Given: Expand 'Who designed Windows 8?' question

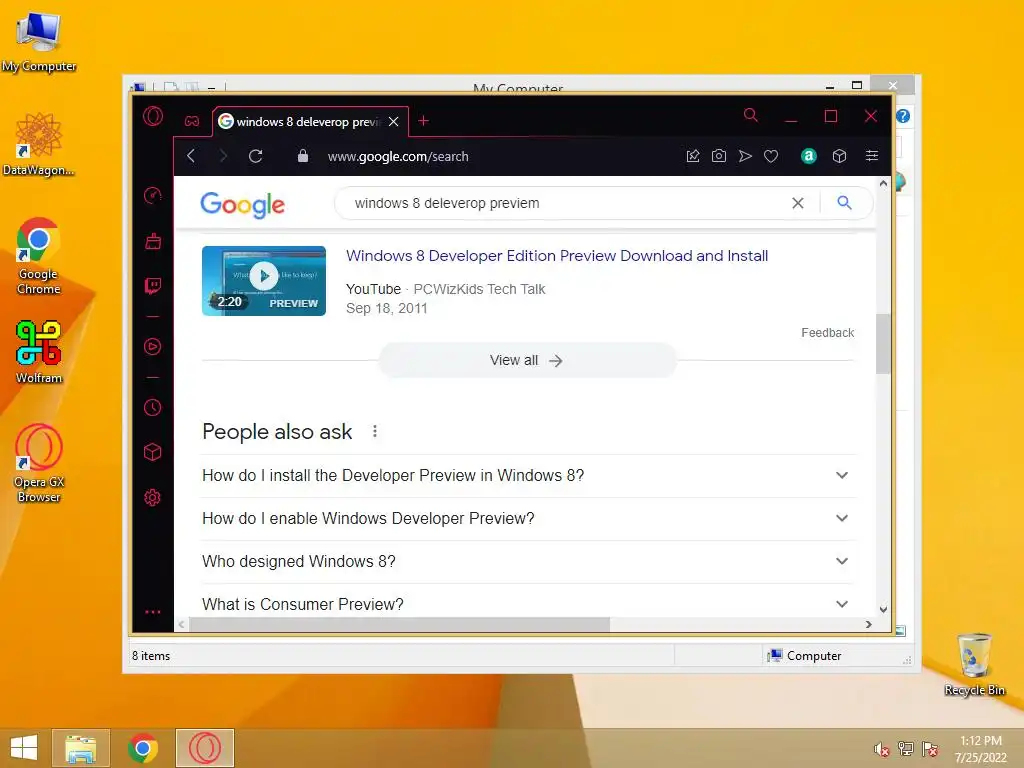Looking at the screenshot, I should tap(528, 562).
